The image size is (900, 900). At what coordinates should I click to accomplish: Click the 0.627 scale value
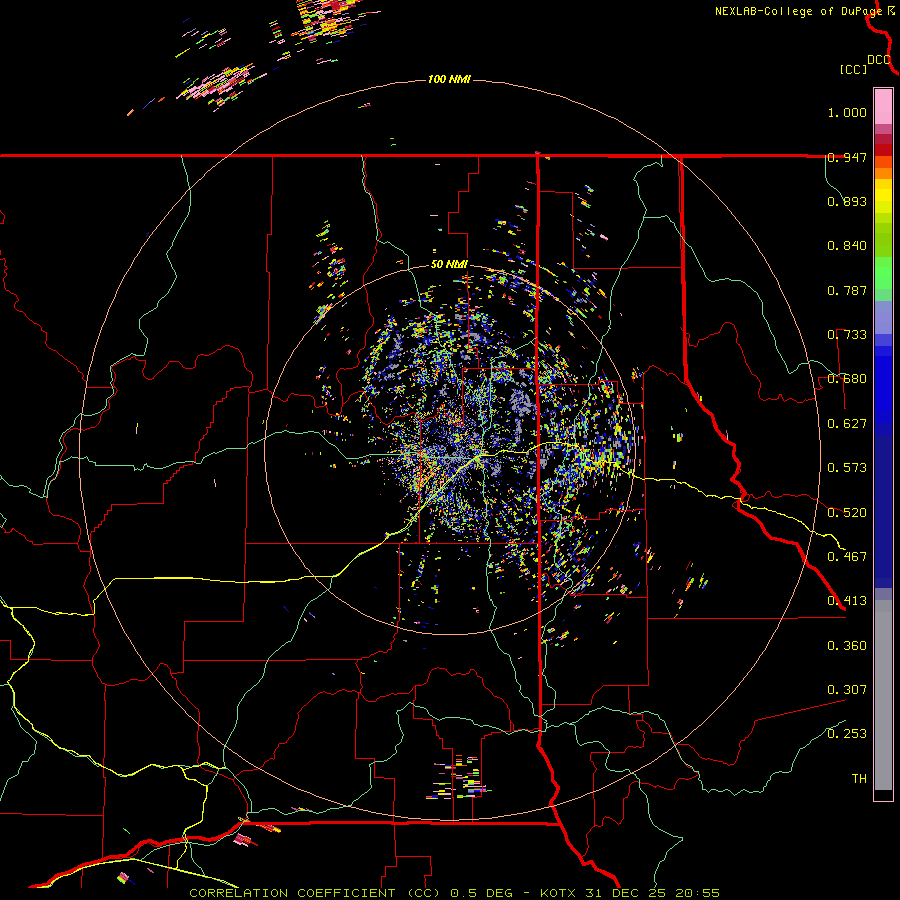(x=847, y=424)
